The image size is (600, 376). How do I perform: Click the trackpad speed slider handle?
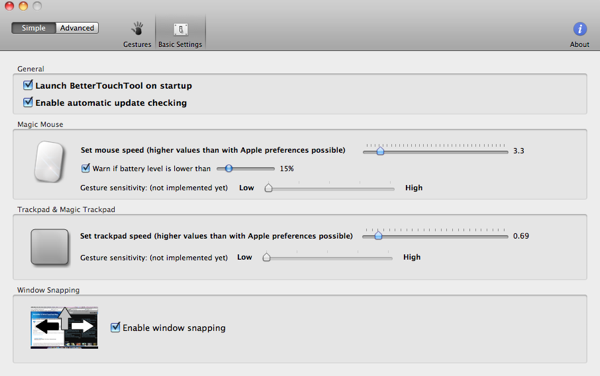(x=378, y=236)
